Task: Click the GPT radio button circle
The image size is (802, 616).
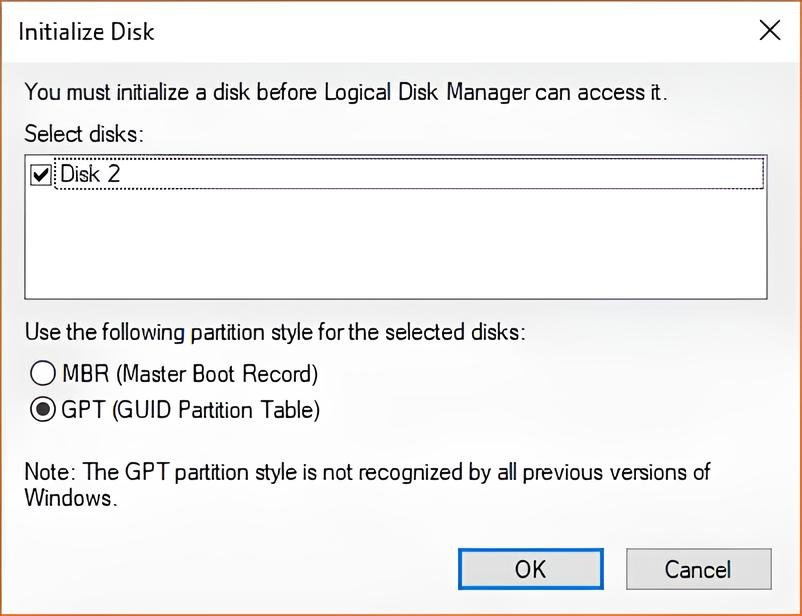Action: pos(42,409)
